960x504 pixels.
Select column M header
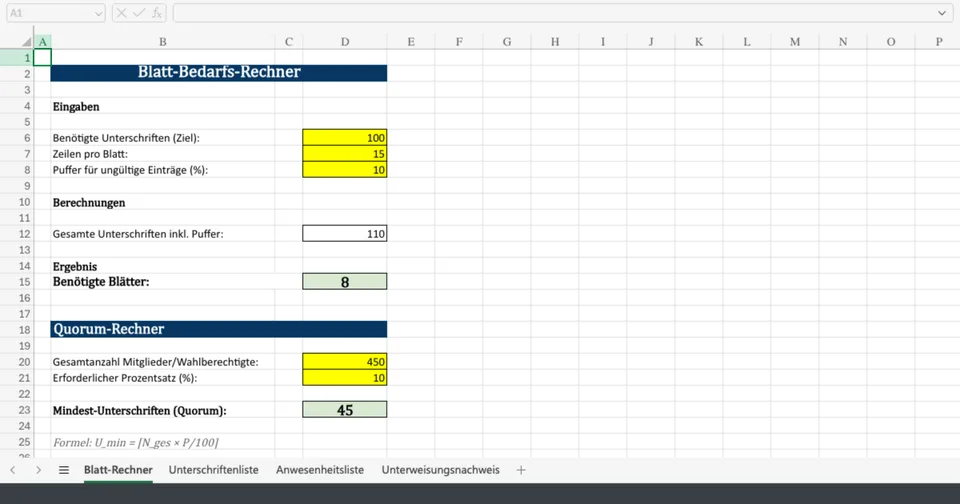coord(795,42)
